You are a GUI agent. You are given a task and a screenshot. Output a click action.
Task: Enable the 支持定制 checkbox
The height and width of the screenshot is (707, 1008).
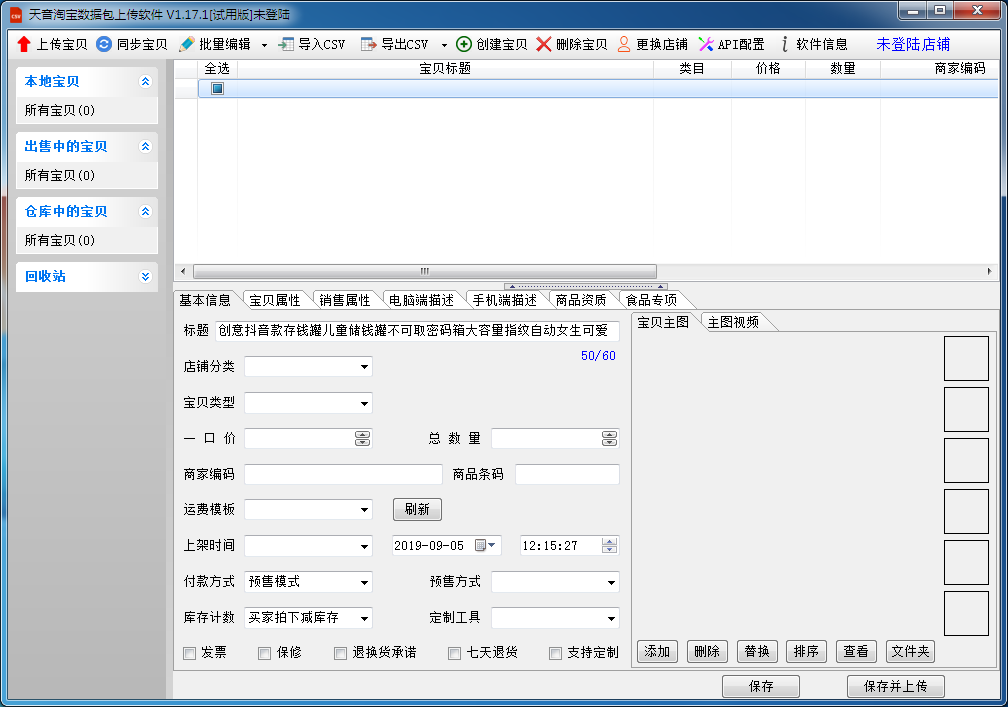pos(555,653)
